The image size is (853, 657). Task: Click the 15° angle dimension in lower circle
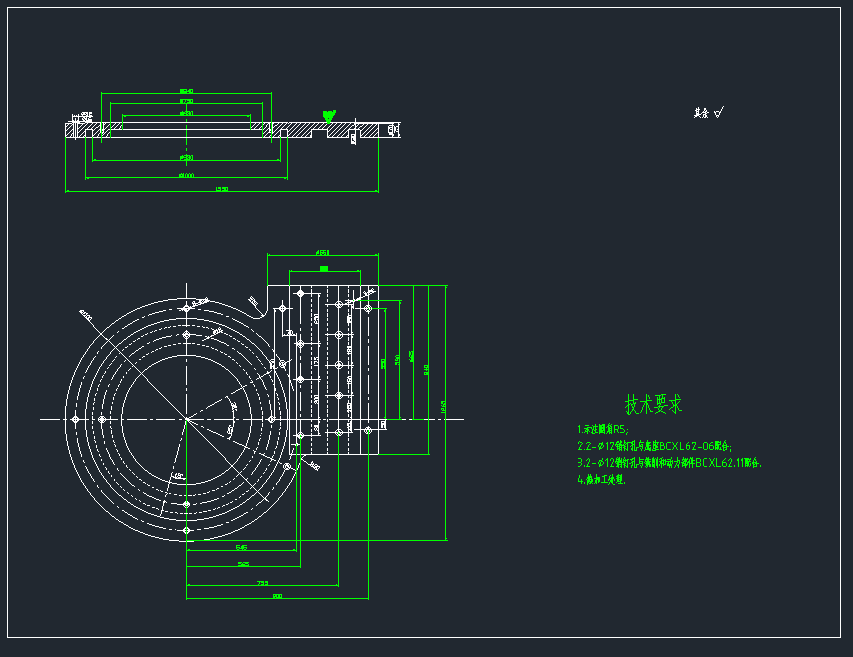pos(178,475)
